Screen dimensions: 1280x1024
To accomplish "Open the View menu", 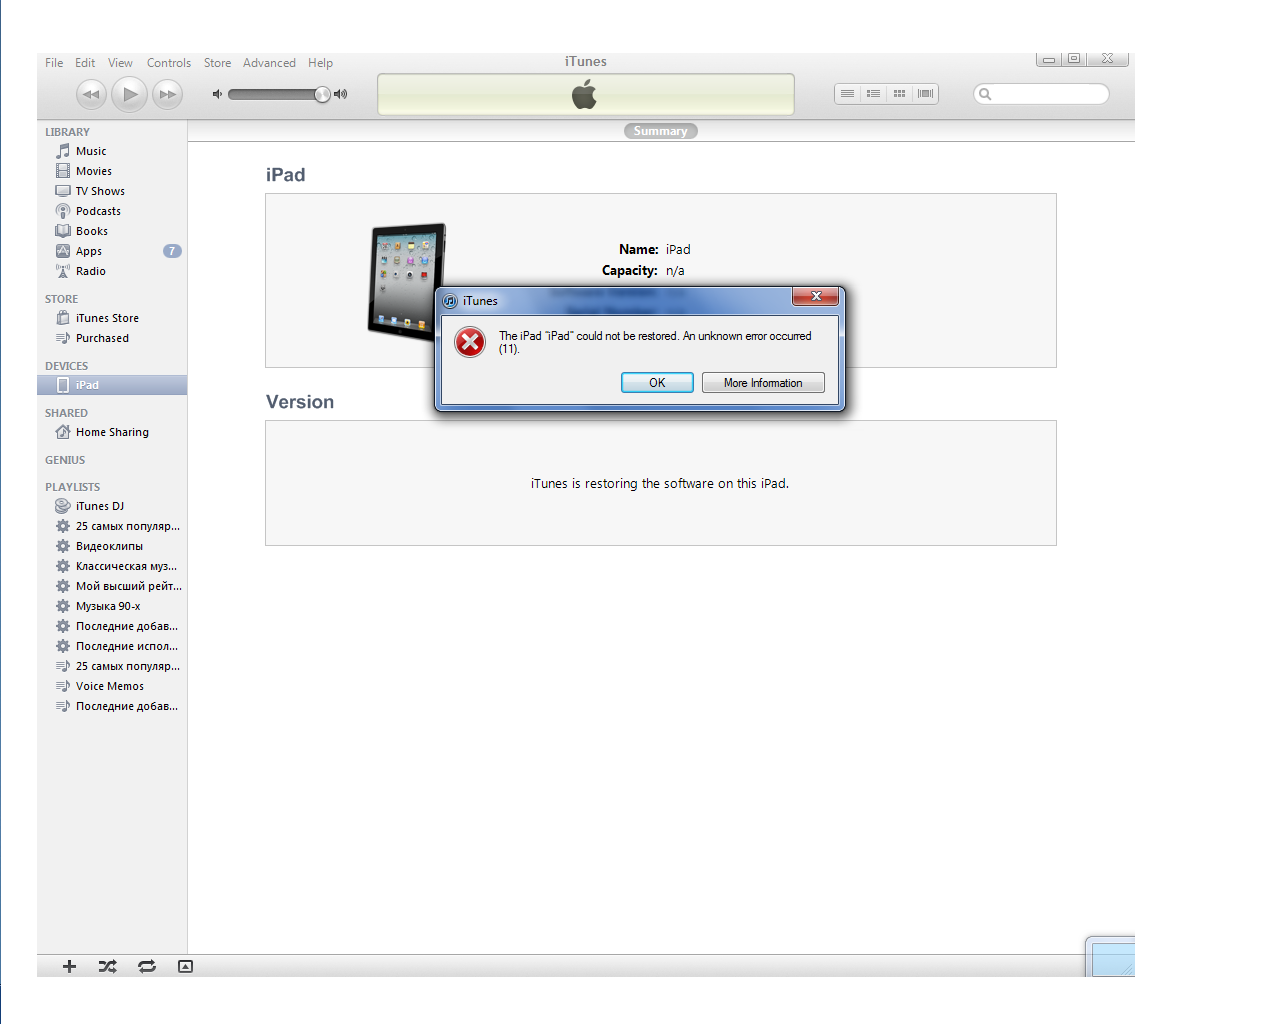I will (120, 63).
